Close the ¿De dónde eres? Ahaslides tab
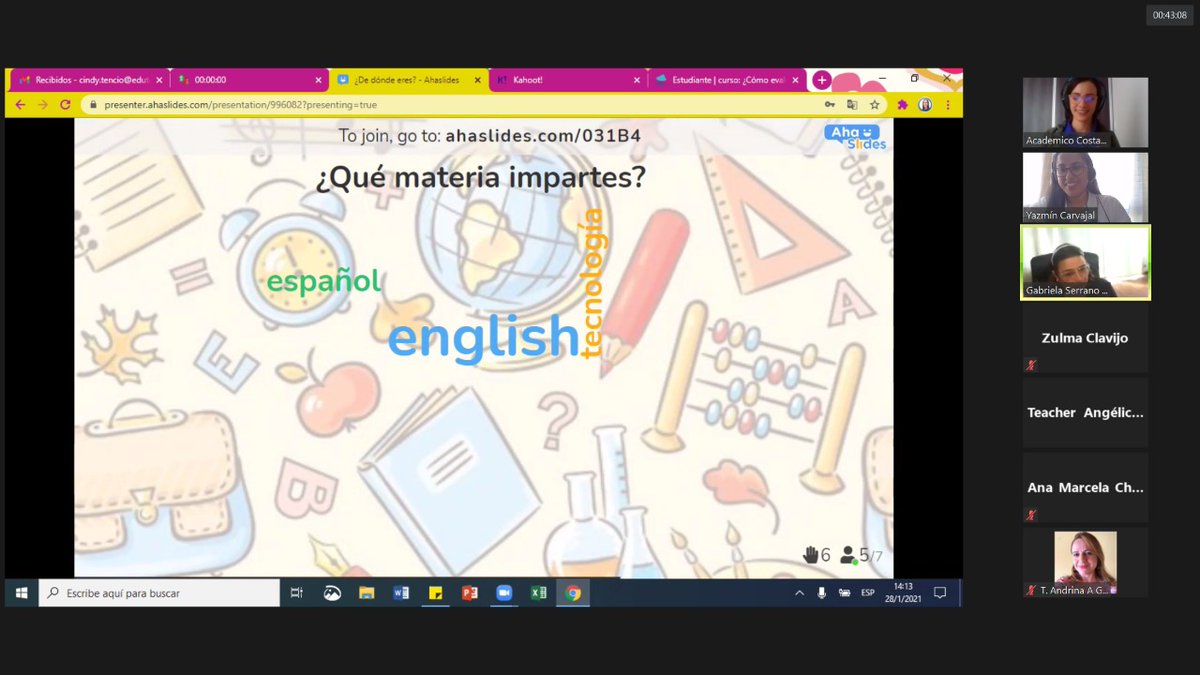This screenshot has width=1200, height=675. [479, 80]
